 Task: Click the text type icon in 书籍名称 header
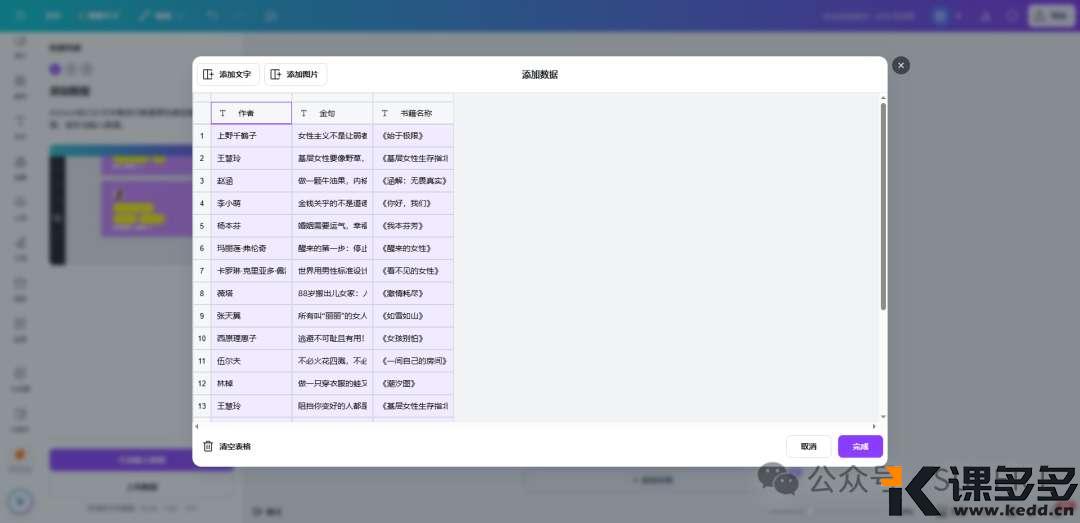384,113
